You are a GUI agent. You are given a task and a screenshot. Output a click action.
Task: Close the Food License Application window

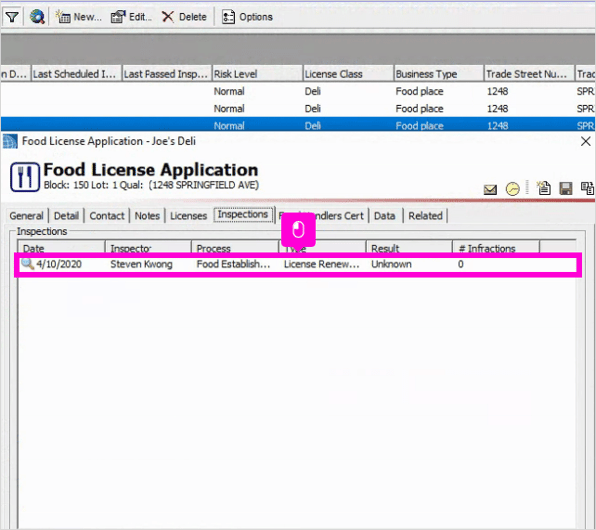pyautogui.click(x=586, y=141)
